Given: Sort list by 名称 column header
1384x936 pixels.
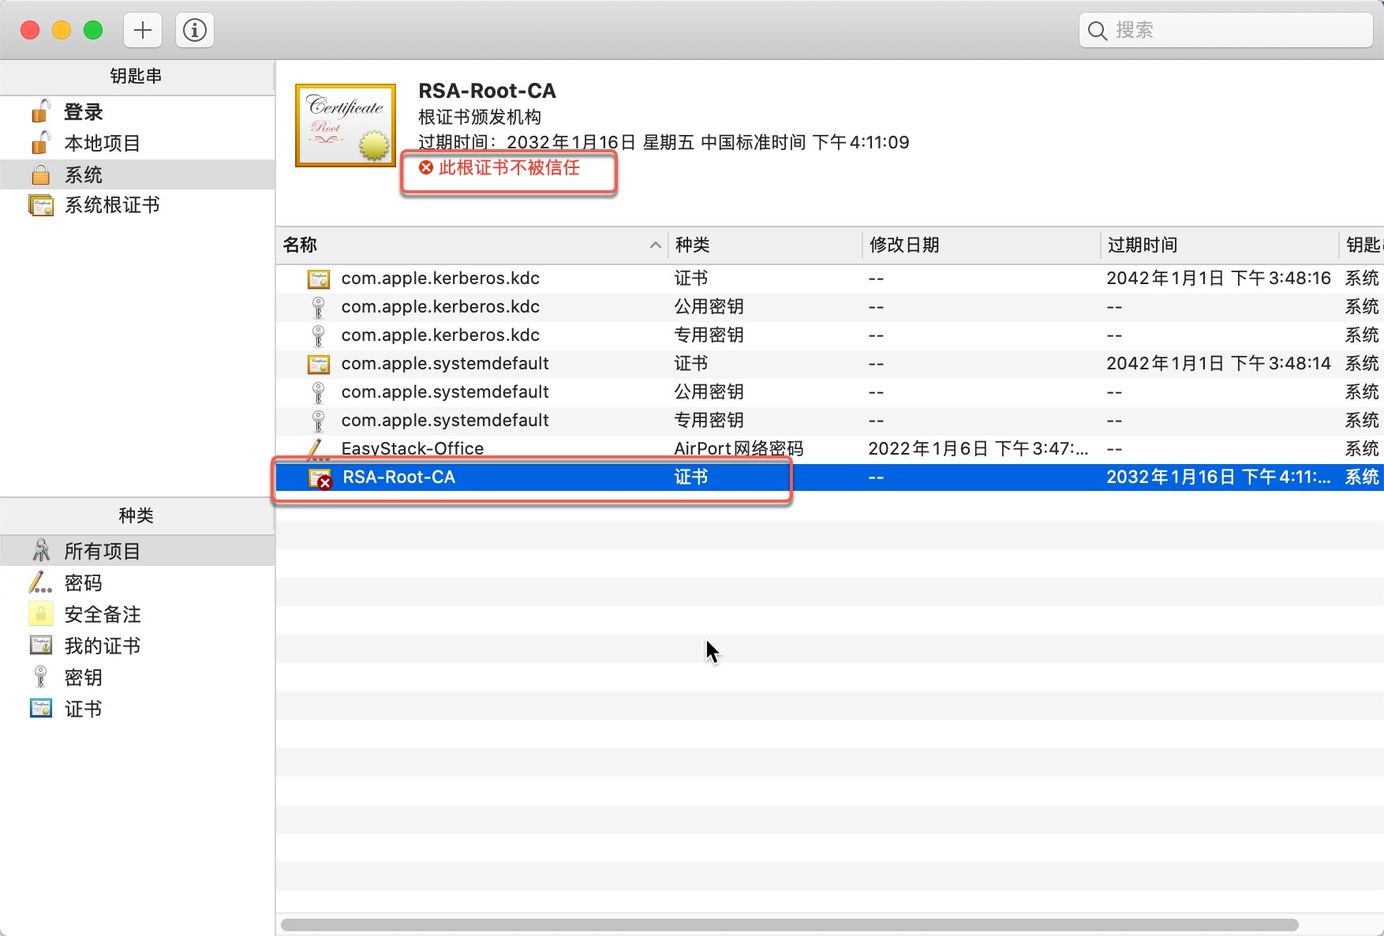Looking at the screenshot, I should click(300, 245).
